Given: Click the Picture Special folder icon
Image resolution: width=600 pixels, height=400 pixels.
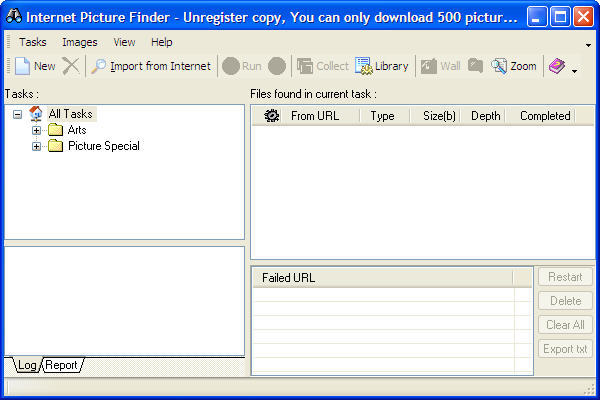Looking at the screenshot, I should [55, 146].
